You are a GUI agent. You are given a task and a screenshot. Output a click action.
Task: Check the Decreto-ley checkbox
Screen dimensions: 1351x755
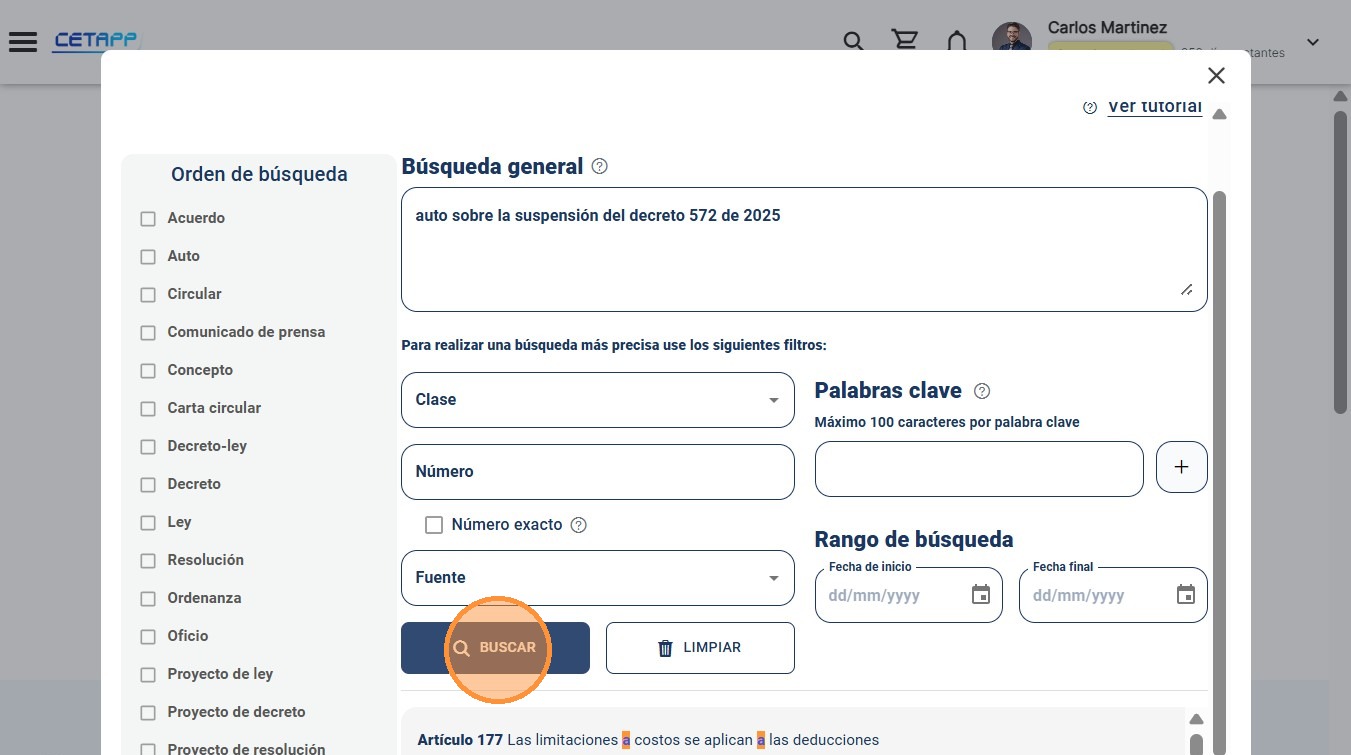(148, 447)
